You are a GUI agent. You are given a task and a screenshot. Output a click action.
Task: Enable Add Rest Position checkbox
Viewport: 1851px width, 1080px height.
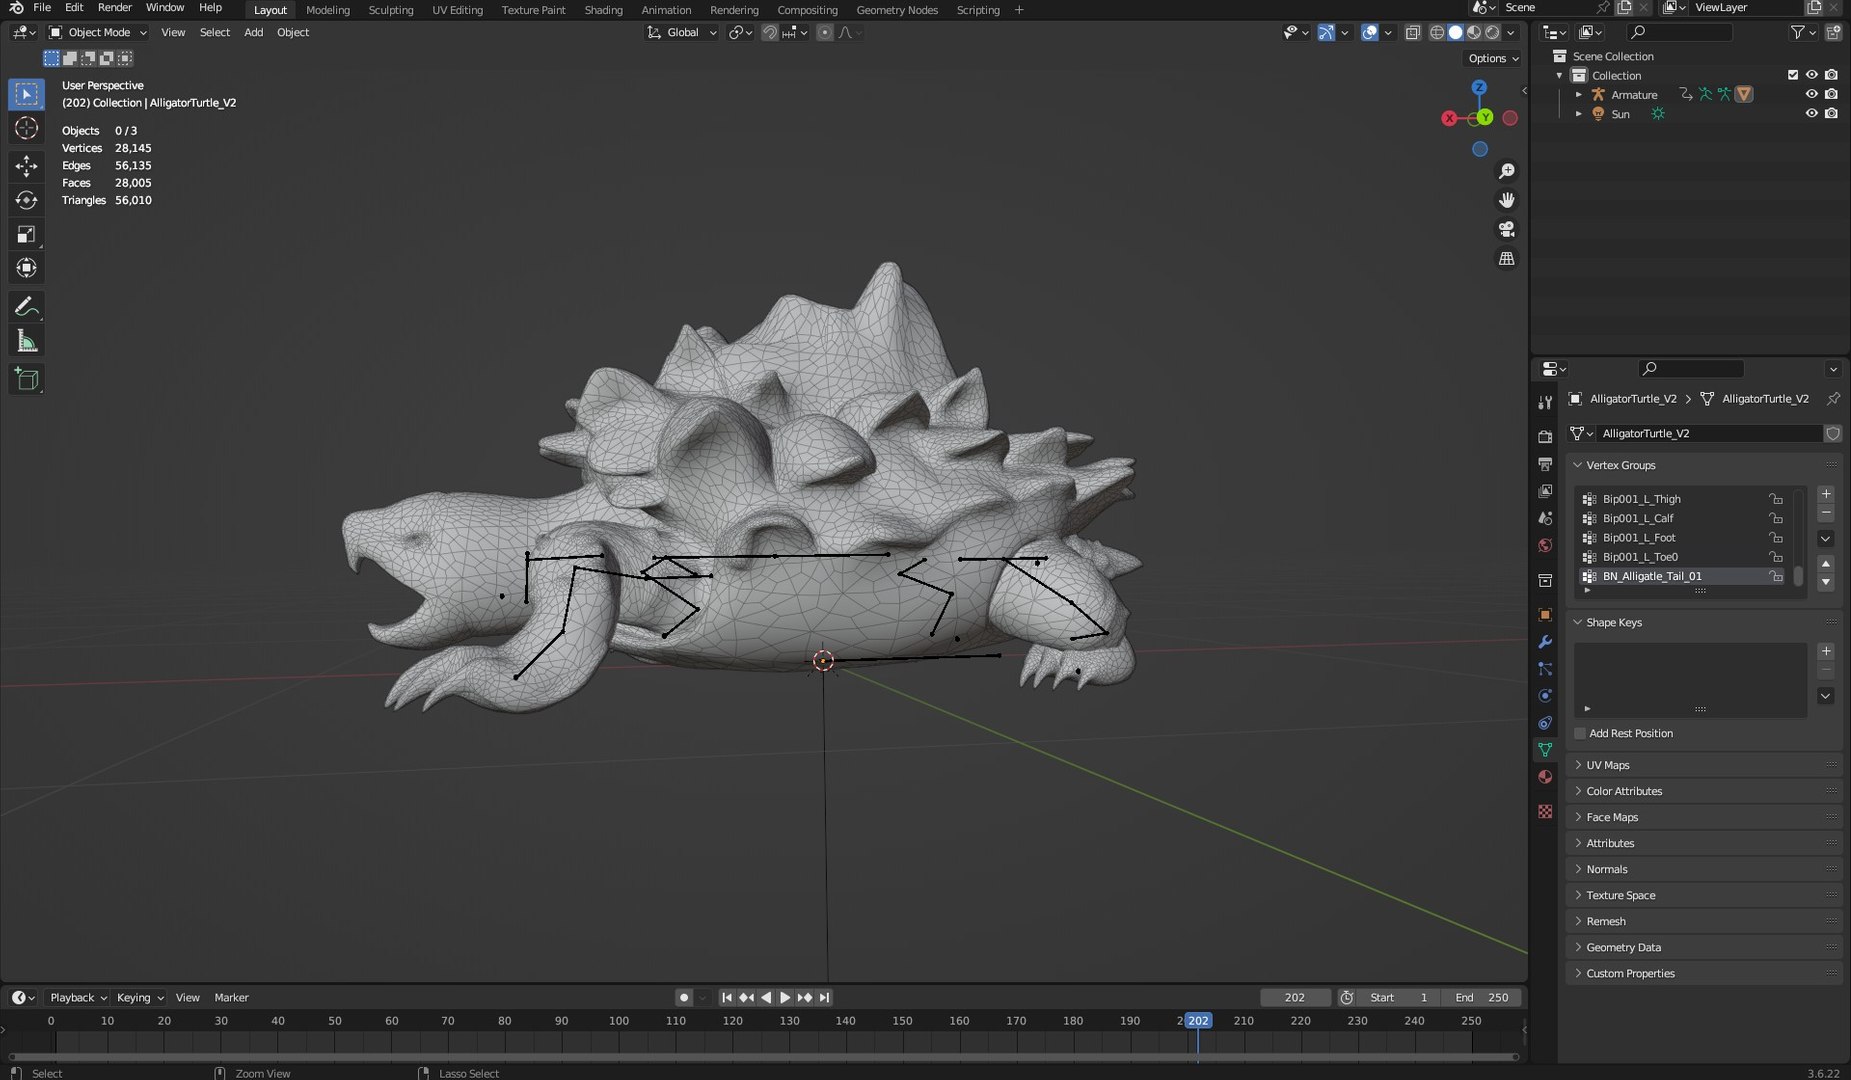click(x=1580, y=733)
